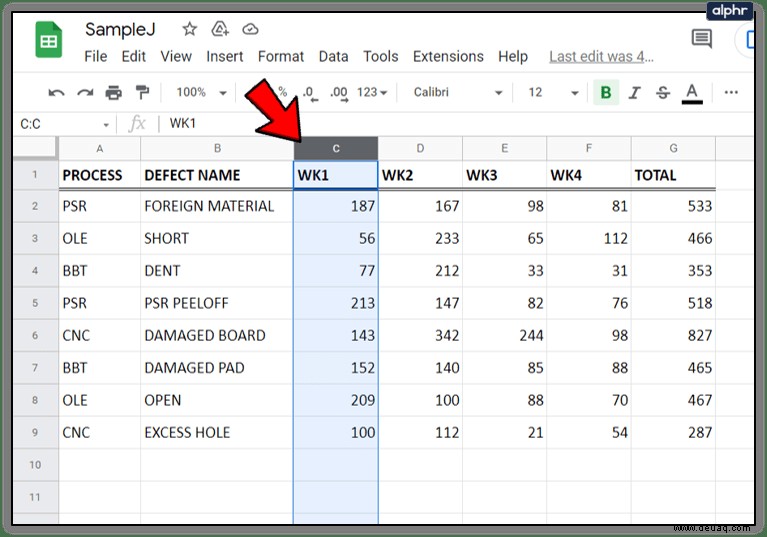Click the WK3 header cell

click(x=504, y=175)
